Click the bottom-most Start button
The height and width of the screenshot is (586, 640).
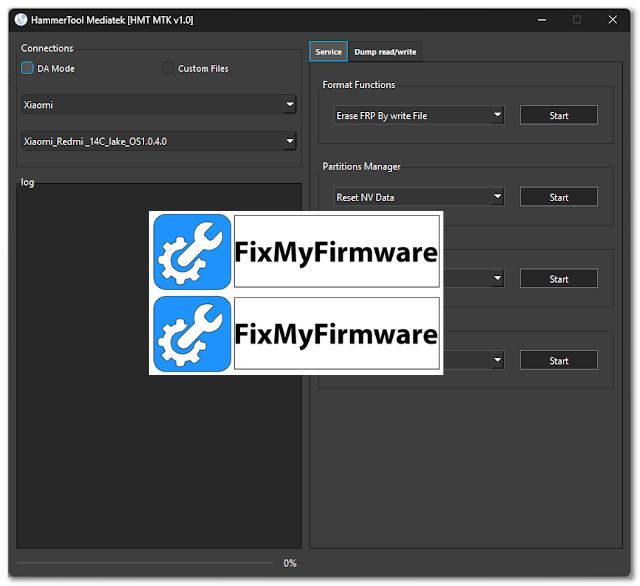click(558, 361)
